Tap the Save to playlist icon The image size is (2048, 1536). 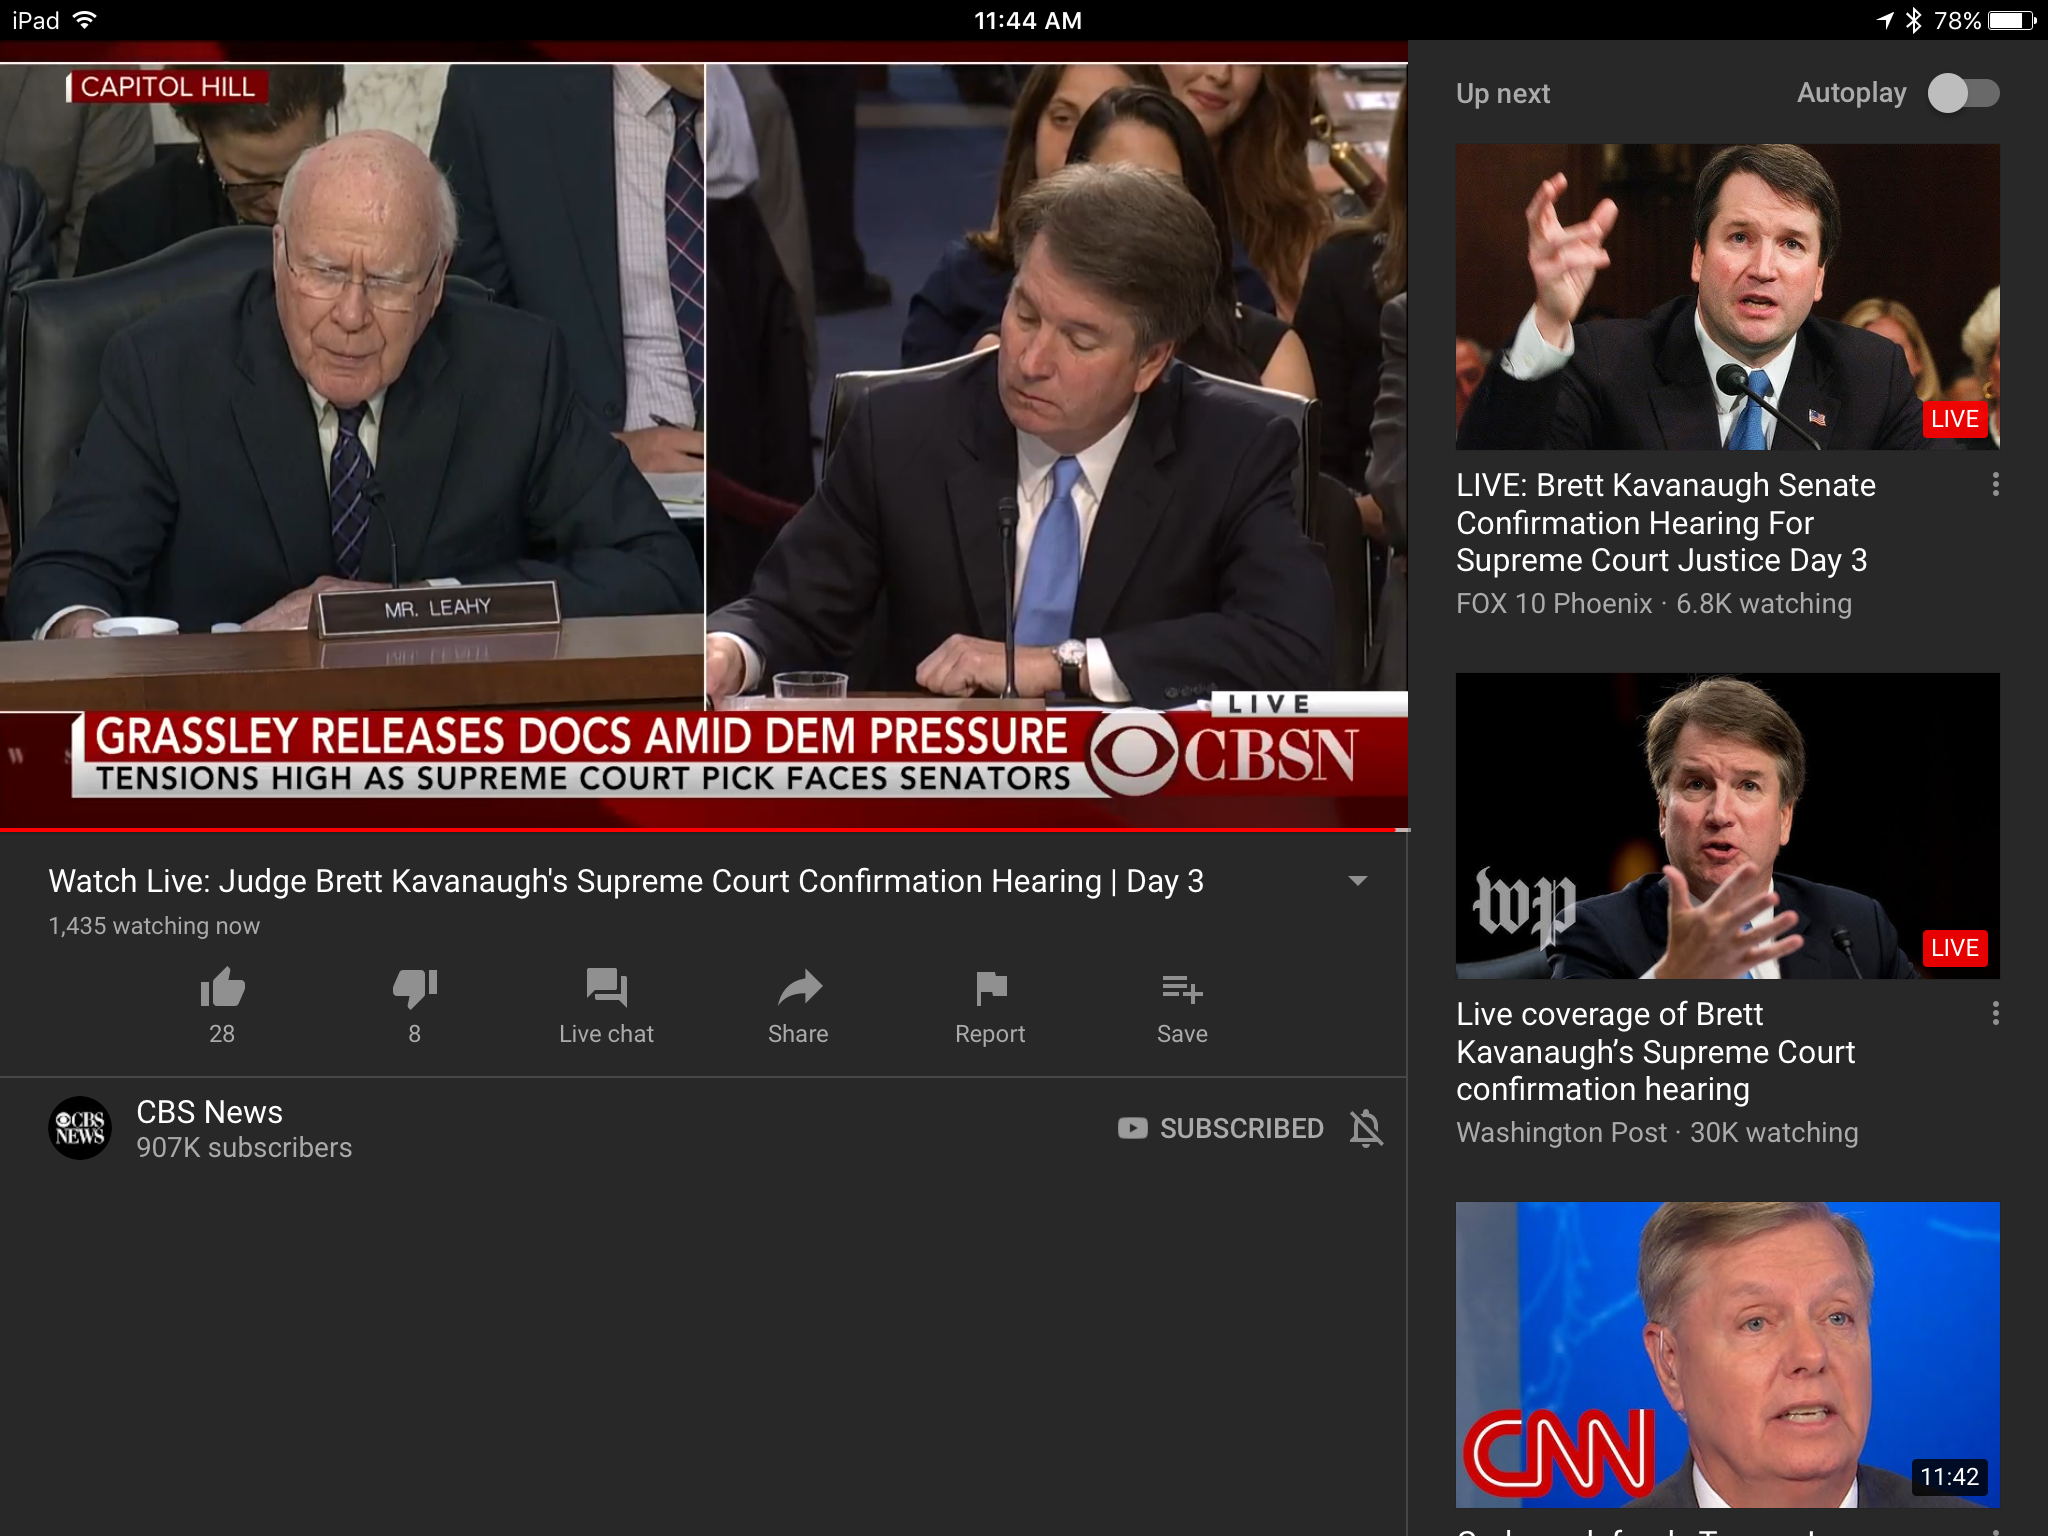click(1182, 989)
